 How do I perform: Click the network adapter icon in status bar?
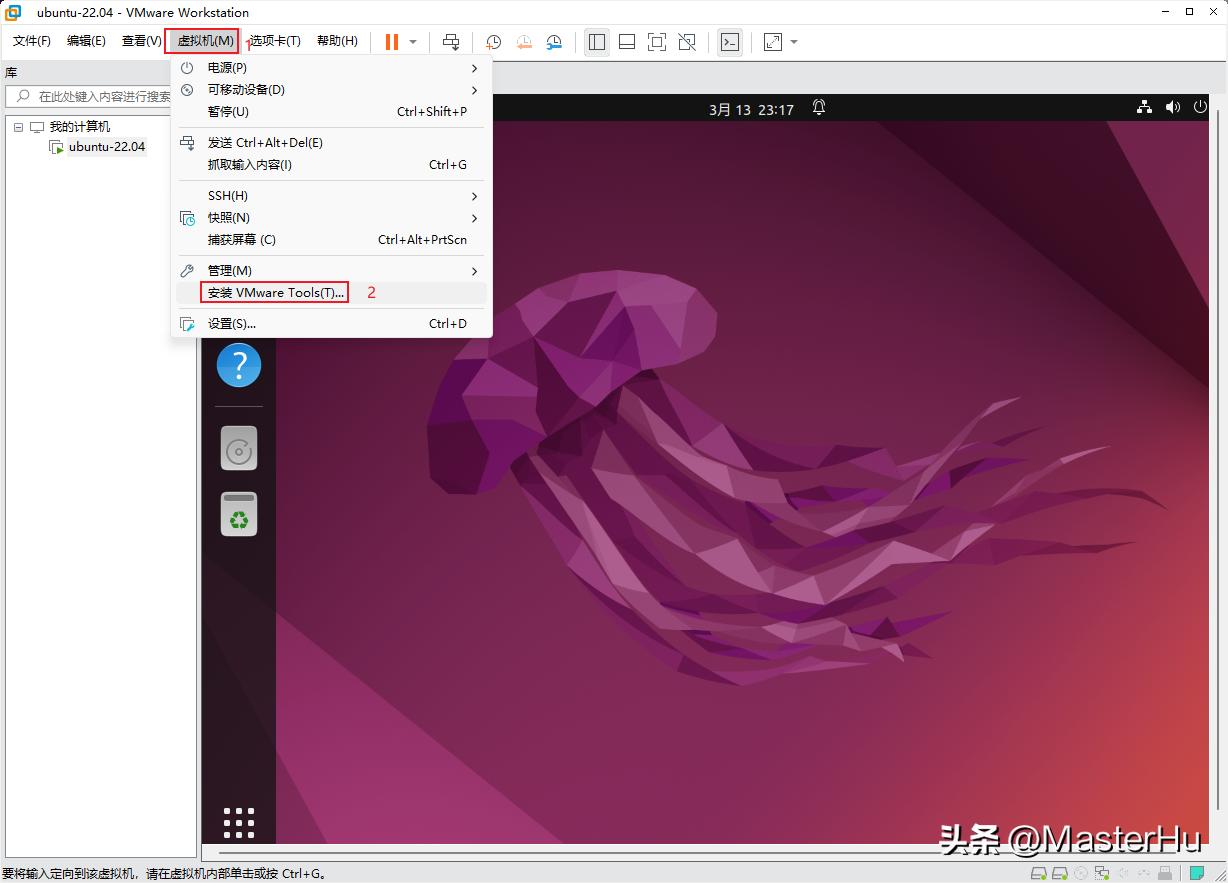[1101, 872]
